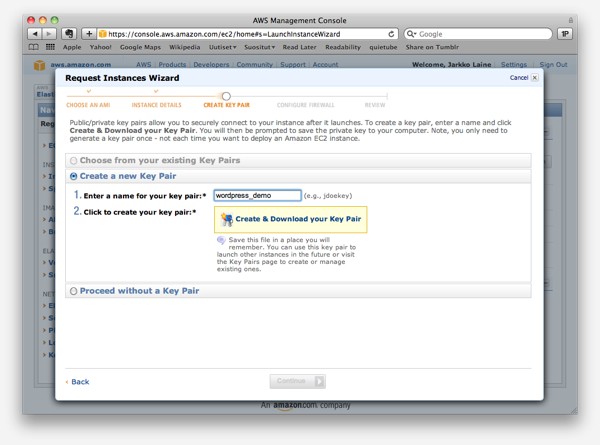This screenshot has height=445, width=600.
Task: Open the Yahoo! bookmark
Action: (100, 47)
